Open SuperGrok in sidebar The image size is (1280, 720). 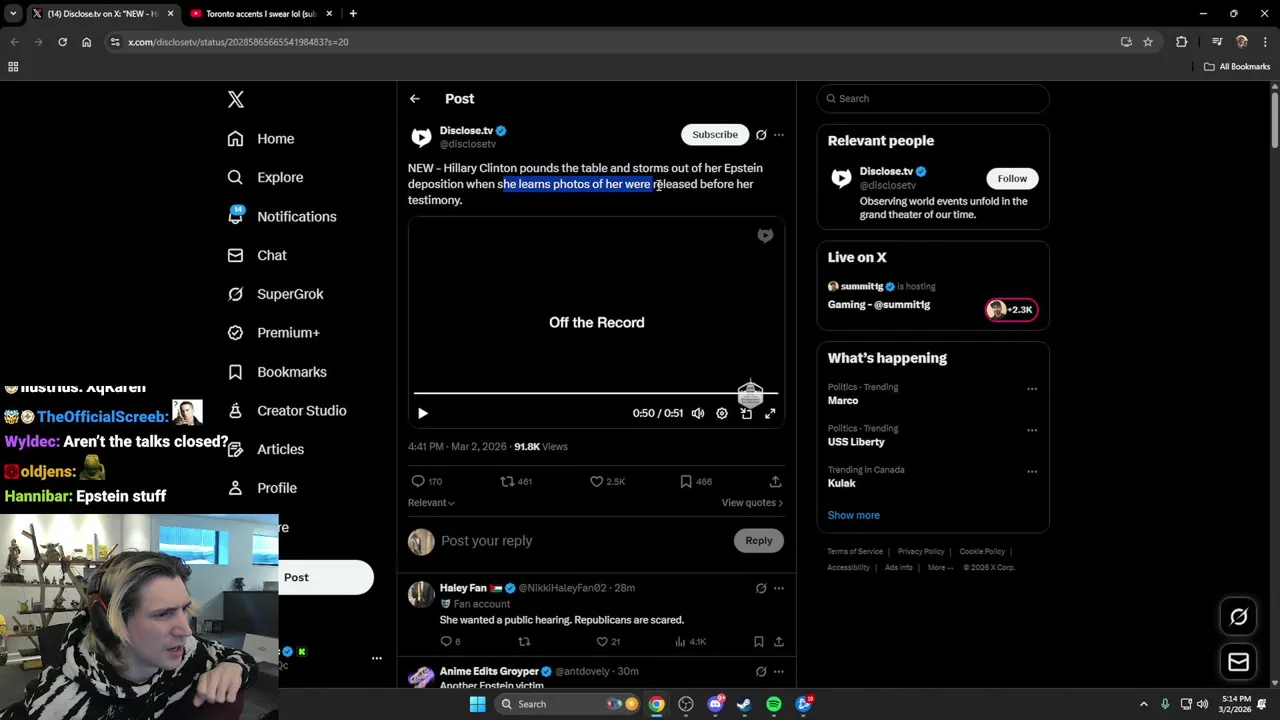tap(275, 294)
